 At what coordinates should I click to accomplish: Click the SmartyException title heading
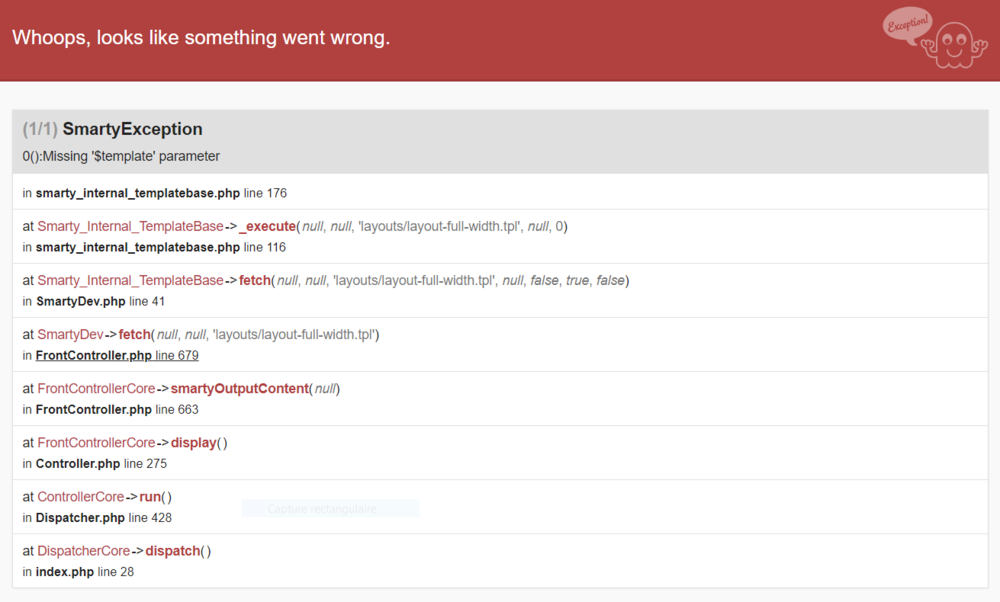click(x=132, y=129)
